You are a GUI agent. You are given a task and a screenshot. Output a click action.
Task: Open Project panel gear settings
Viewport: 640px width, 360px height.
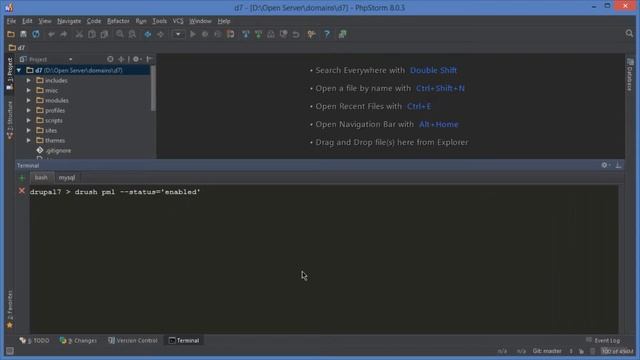coord(137,59)
